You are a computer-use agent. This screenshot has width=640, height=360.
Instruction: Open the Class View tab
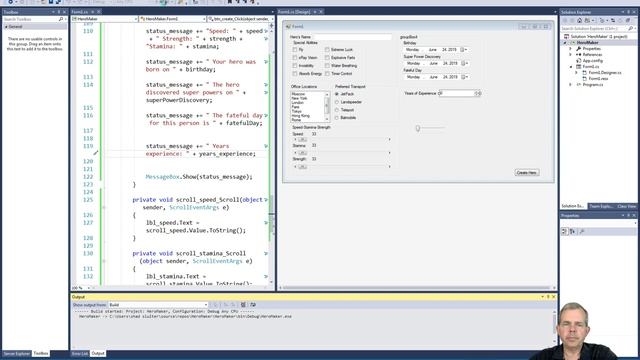pyautogui.click(x=627, y=206)
